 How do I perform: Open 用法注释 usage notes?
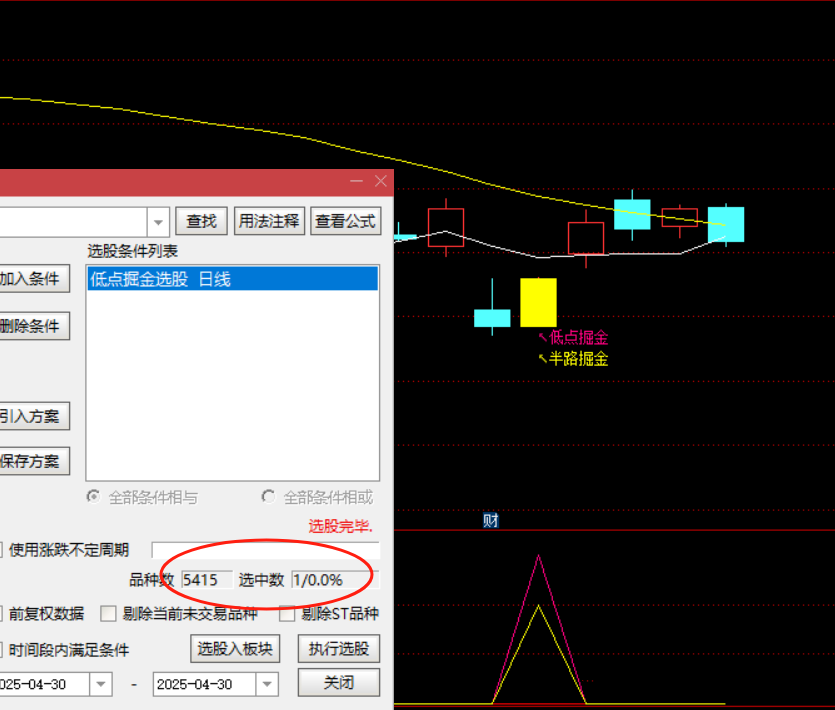coord(269,221)
